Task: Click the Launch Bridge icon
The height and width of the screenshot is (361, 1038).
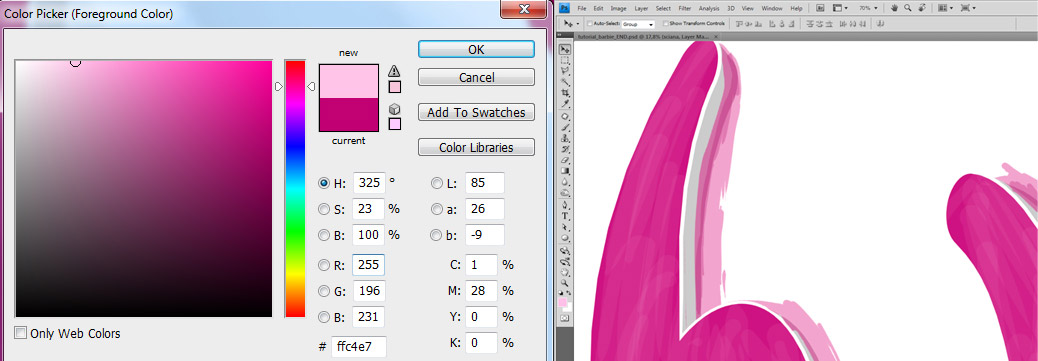Action: point(820,8)
